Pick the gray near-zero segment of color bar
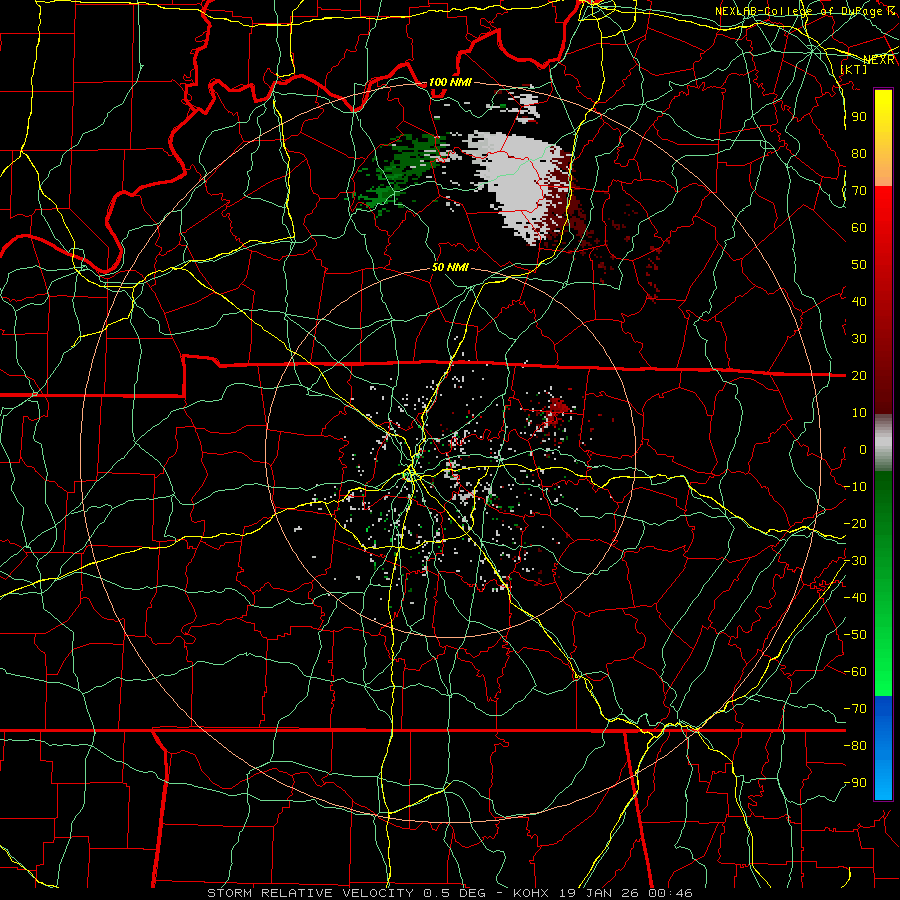The width and height of the screenshot is (900, 900). (883, 443)
